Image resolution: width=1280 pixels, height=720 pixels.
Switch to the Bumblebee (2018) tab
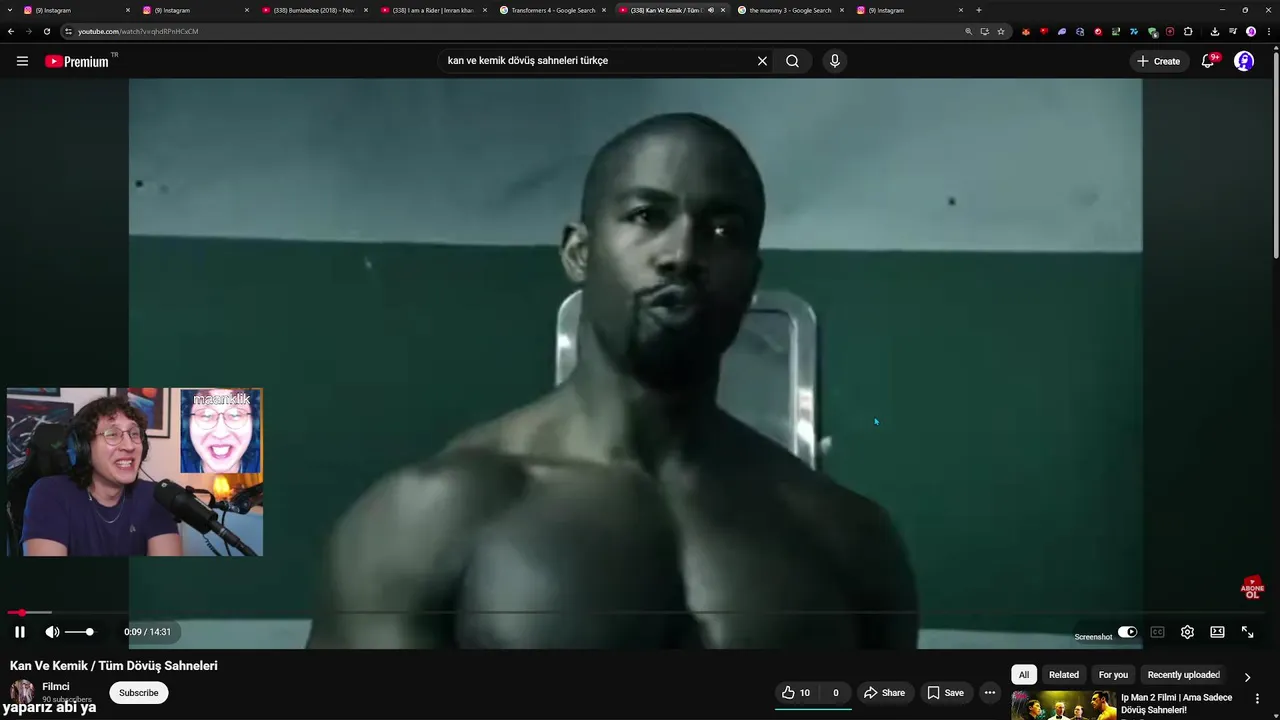[312, 10]
